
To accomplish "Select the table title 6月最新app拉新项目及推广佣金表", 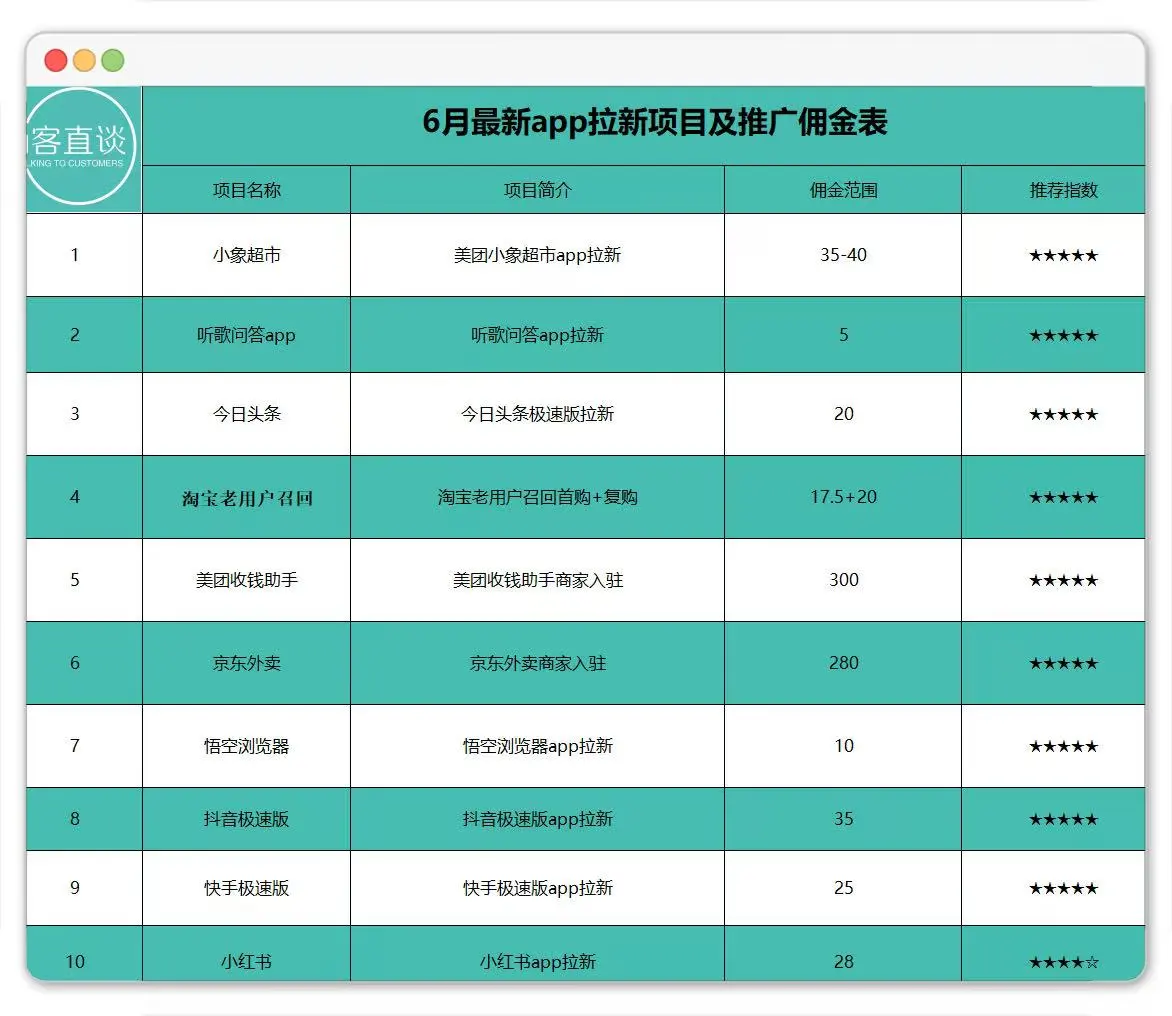I will point(655,123).
